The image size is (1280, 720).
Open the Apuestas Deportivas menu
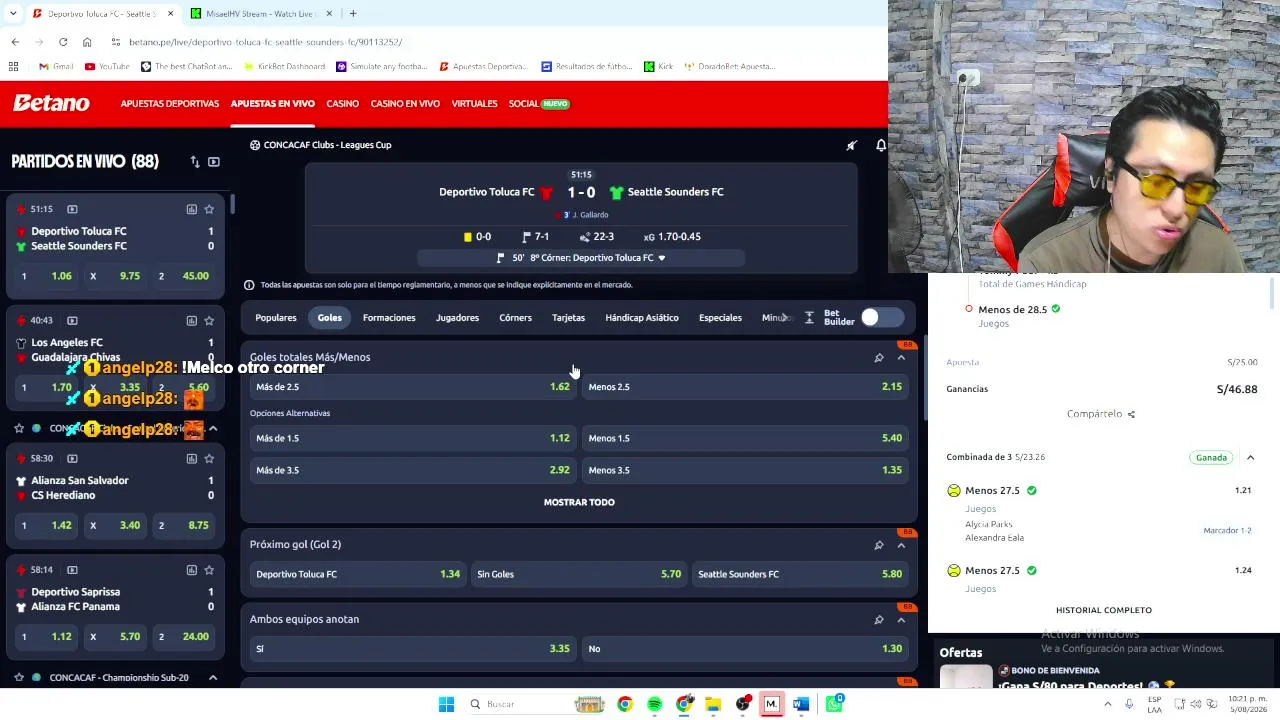point(170,103)
